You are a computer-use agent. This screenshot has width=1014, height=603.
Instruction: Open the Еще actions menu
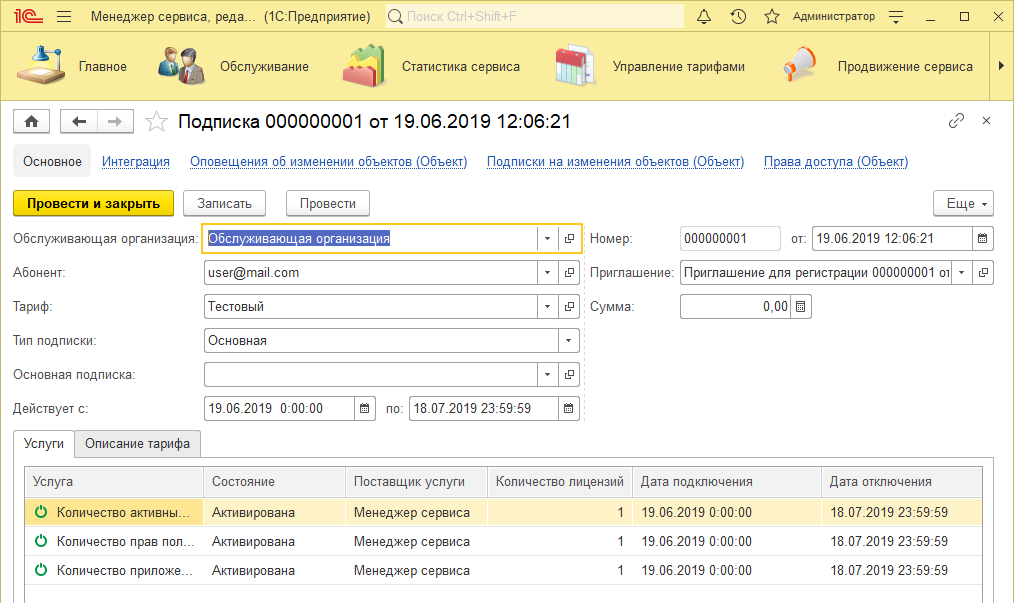pos(963,203)
